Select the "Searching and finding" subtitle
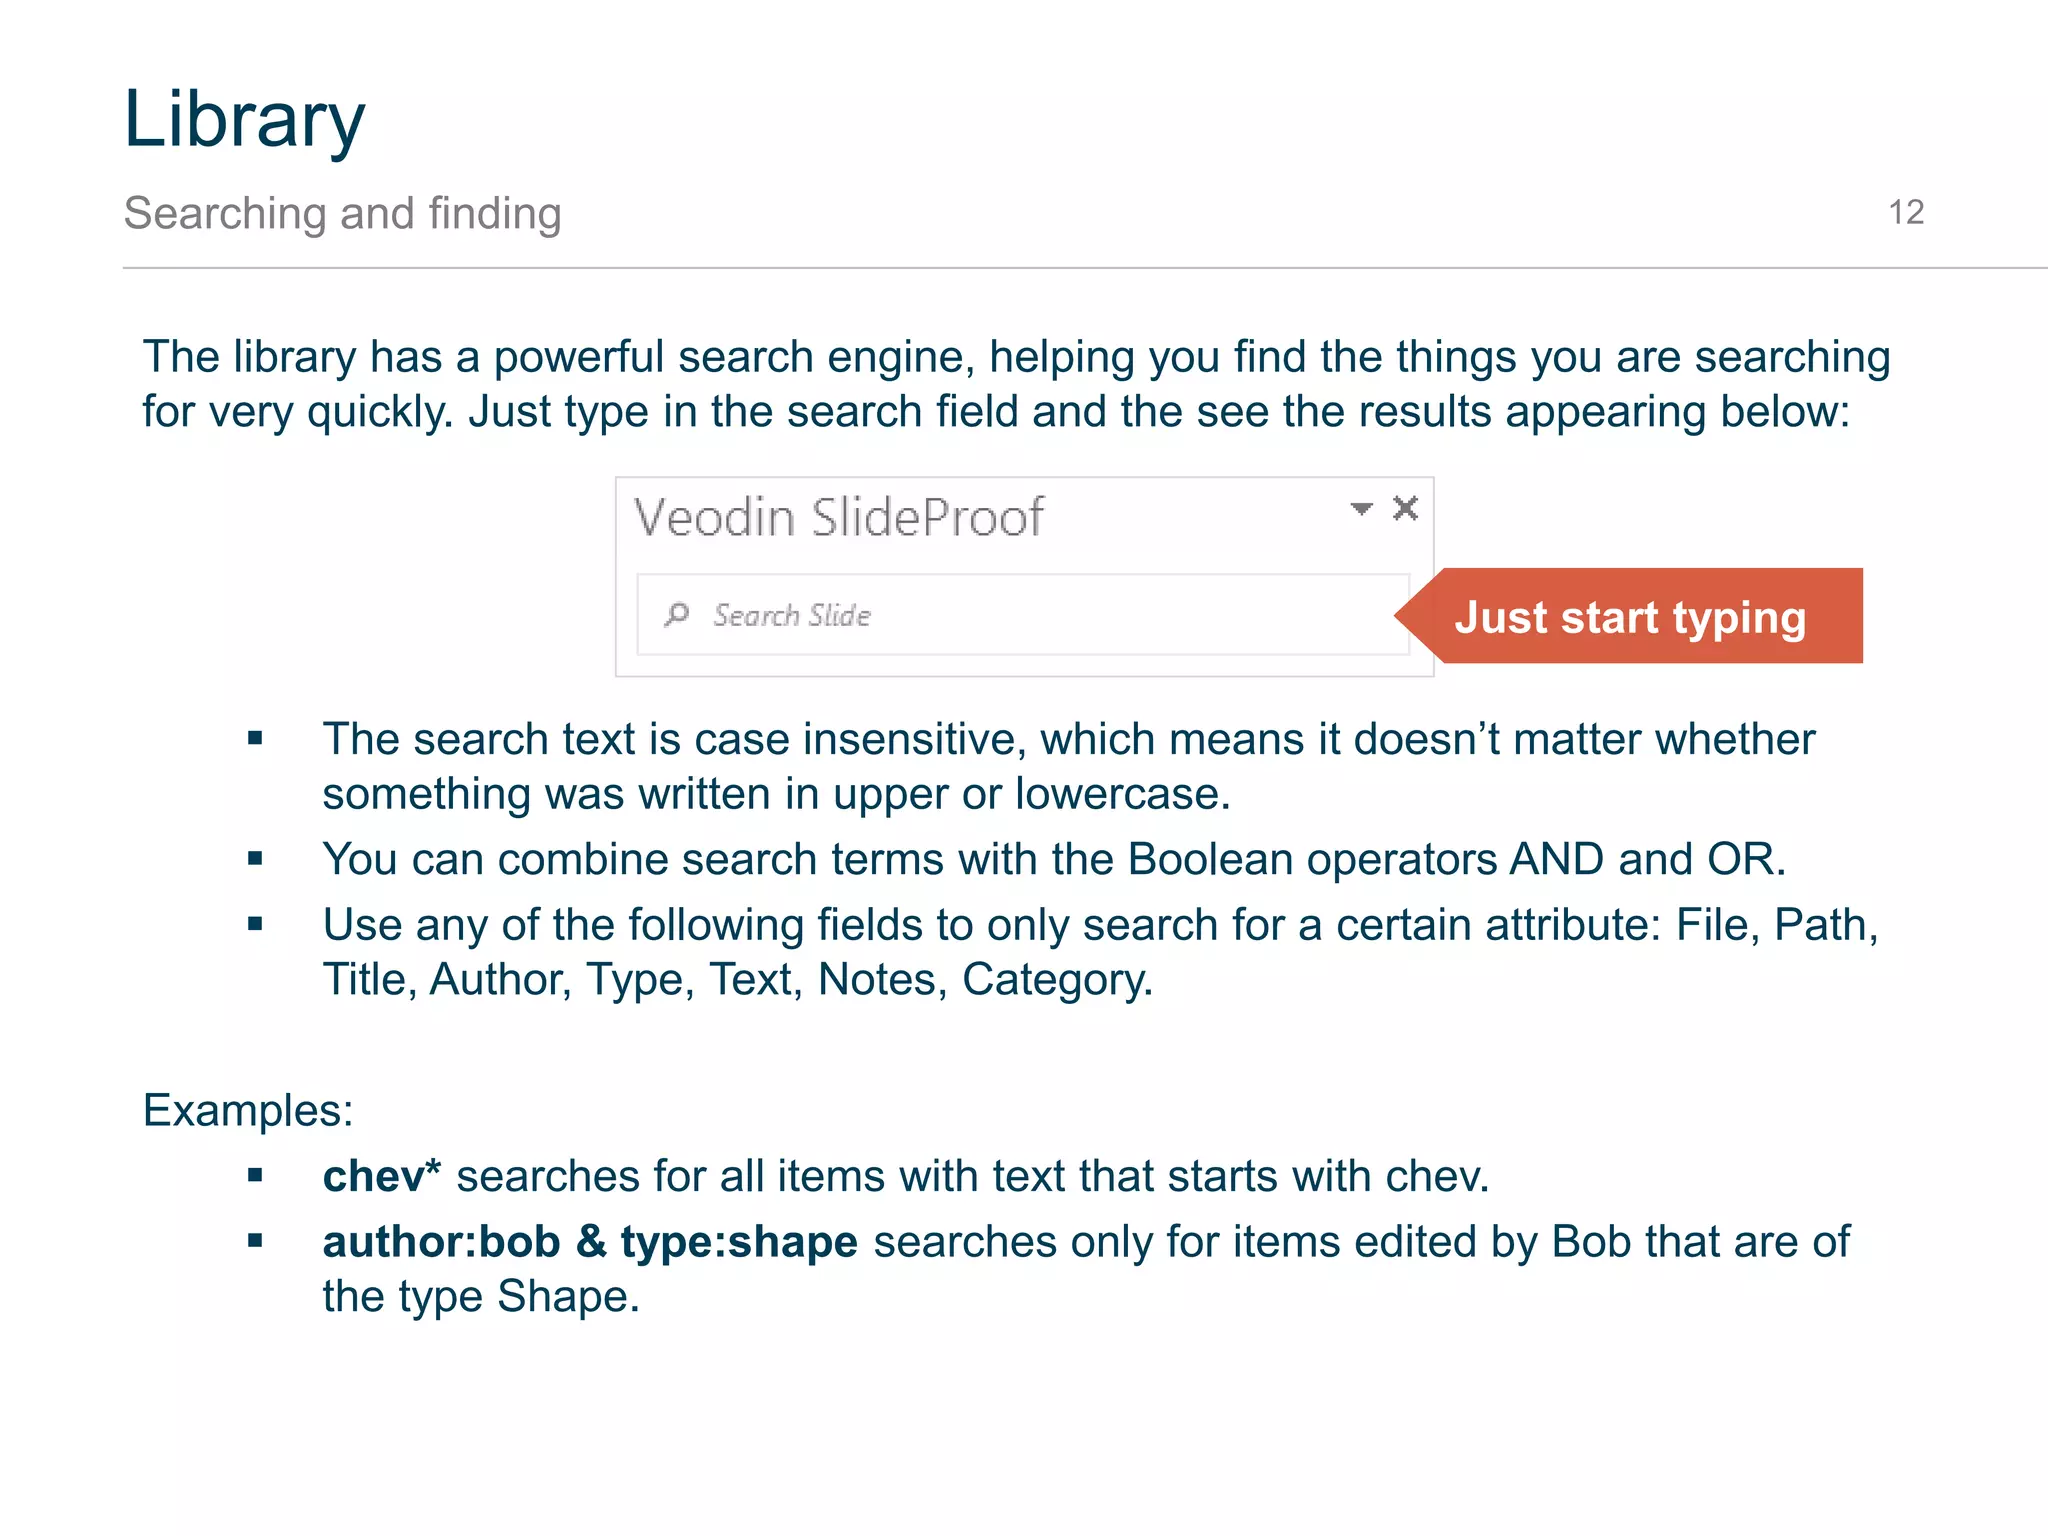The height and width of the screenshot is (1536, 2048). (x=342, y=214)
